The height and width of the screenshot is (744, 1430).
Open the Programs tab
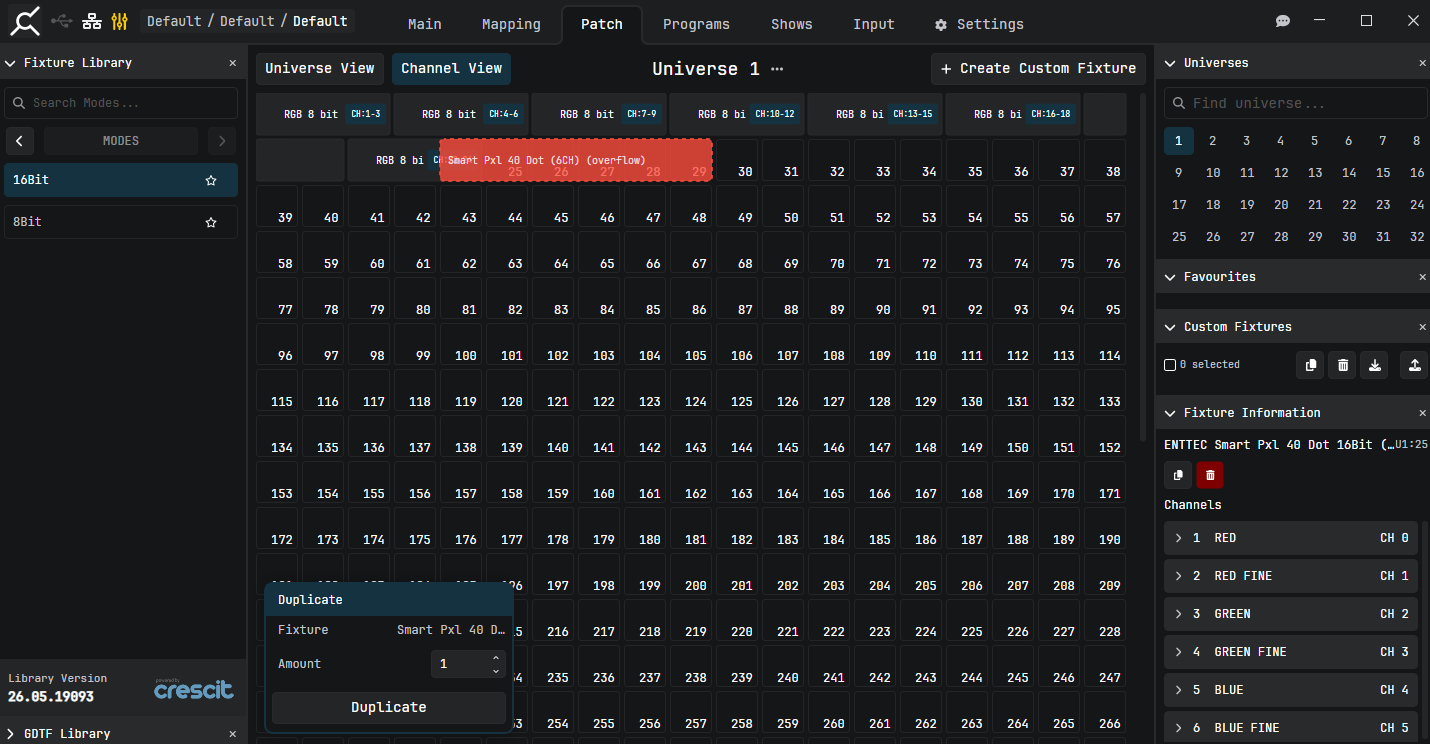point(696,24)
